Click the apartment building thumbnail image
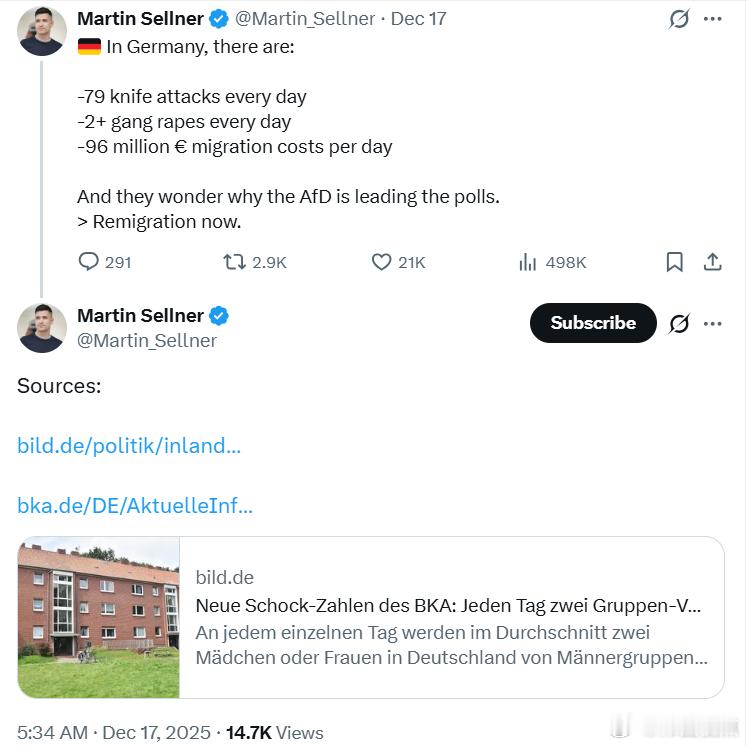 [x=98, y=617]
